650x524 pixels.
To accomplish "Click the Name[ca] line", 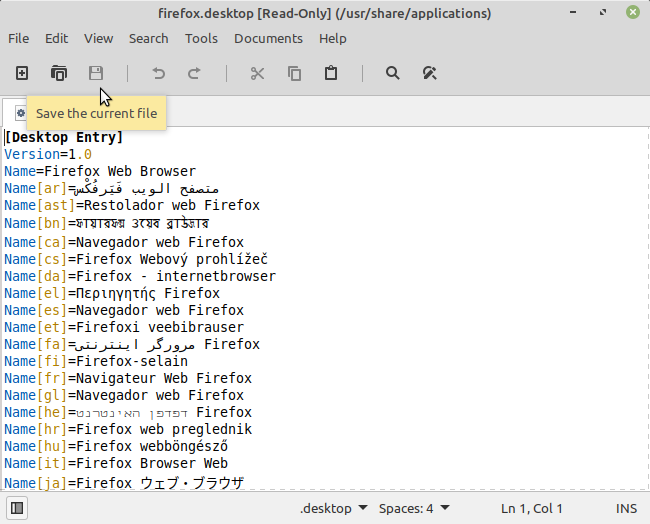I will pos(124,242).
